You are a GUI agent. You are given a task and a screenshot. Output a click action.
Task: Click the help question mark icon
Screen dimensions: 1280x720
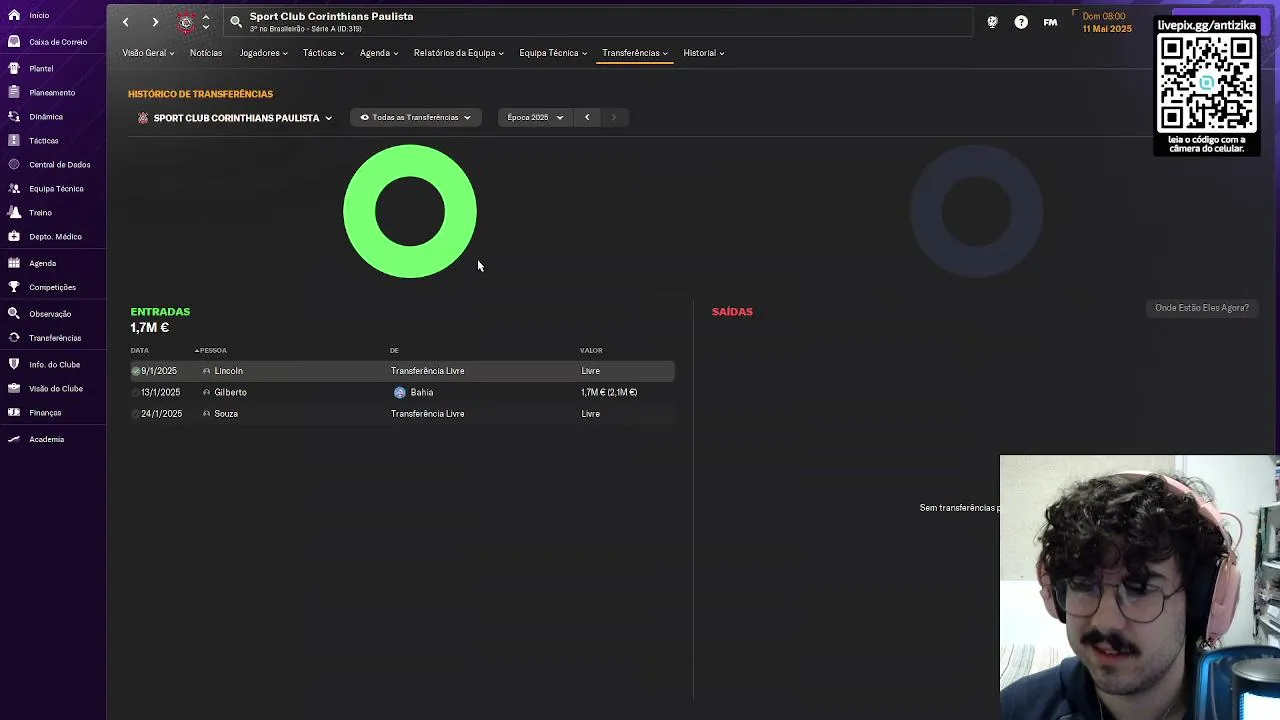(x=1021, y=22)
